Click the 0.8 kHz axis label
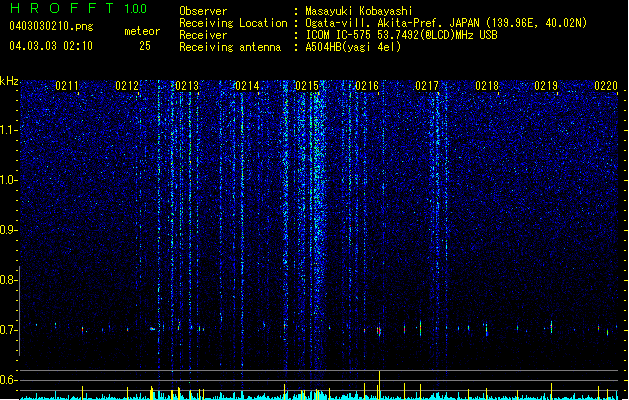629x400 pixels. click(x=9, y=280)
